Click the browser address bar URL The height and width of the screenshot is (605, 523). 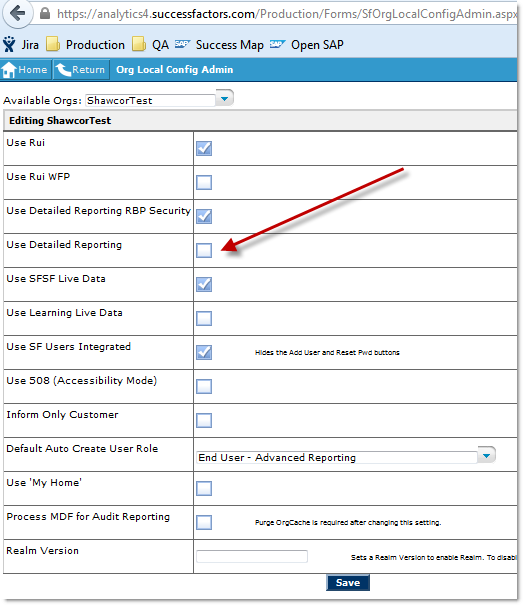coord(286,14)
